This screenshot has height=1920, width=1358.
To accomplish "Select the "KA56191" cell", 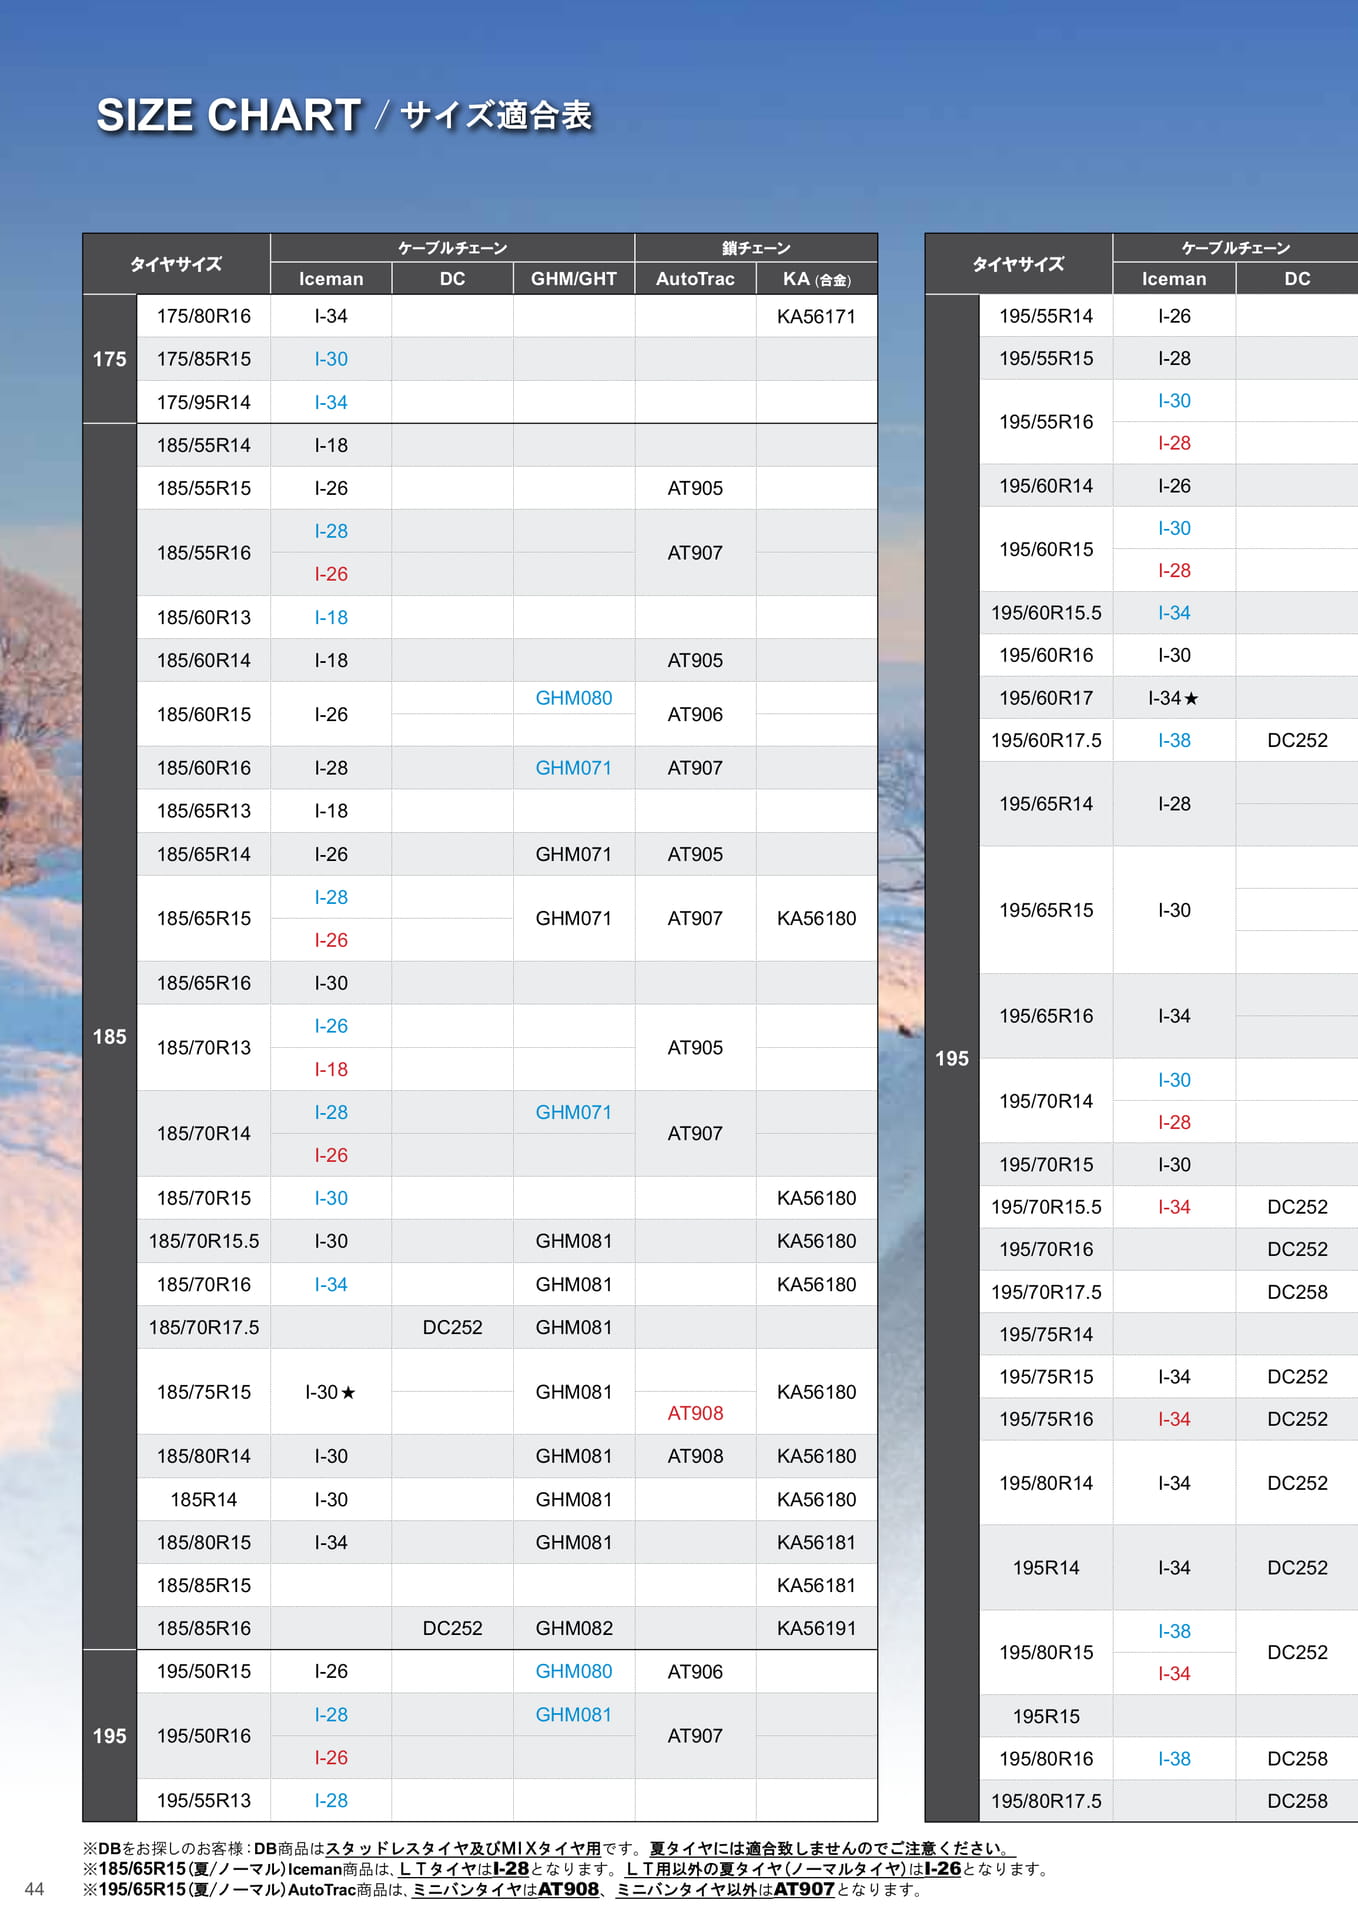I will tap(817, 1628).
